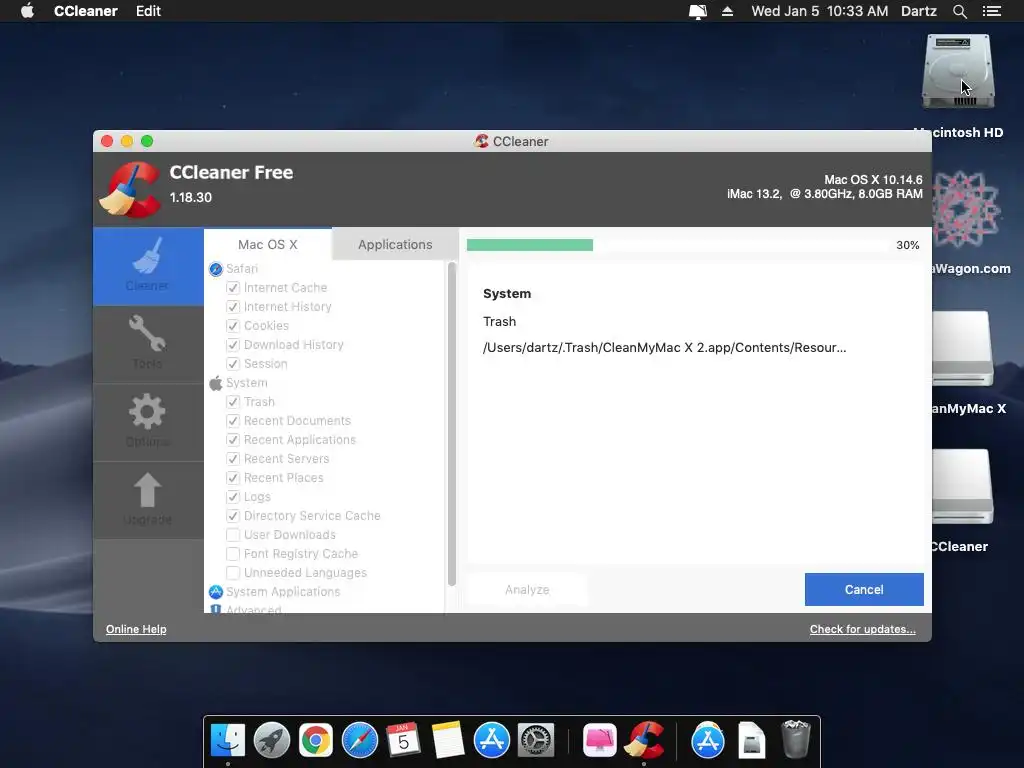The image size is (1024, 768).
Task: Toggle Recent Documents checkbox
Action: (232, 421)
